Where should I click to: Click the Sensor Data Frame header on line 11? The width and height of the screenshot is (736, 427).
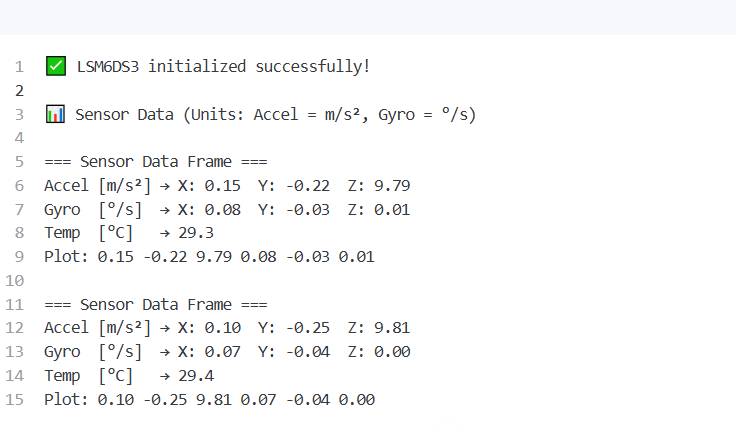(156, 305)
